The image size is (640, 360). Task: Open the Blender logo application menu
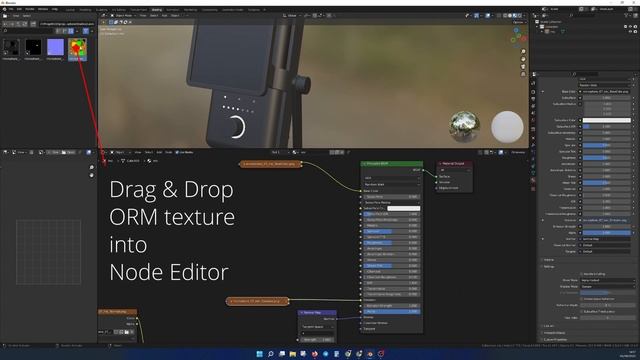point(4,9)
